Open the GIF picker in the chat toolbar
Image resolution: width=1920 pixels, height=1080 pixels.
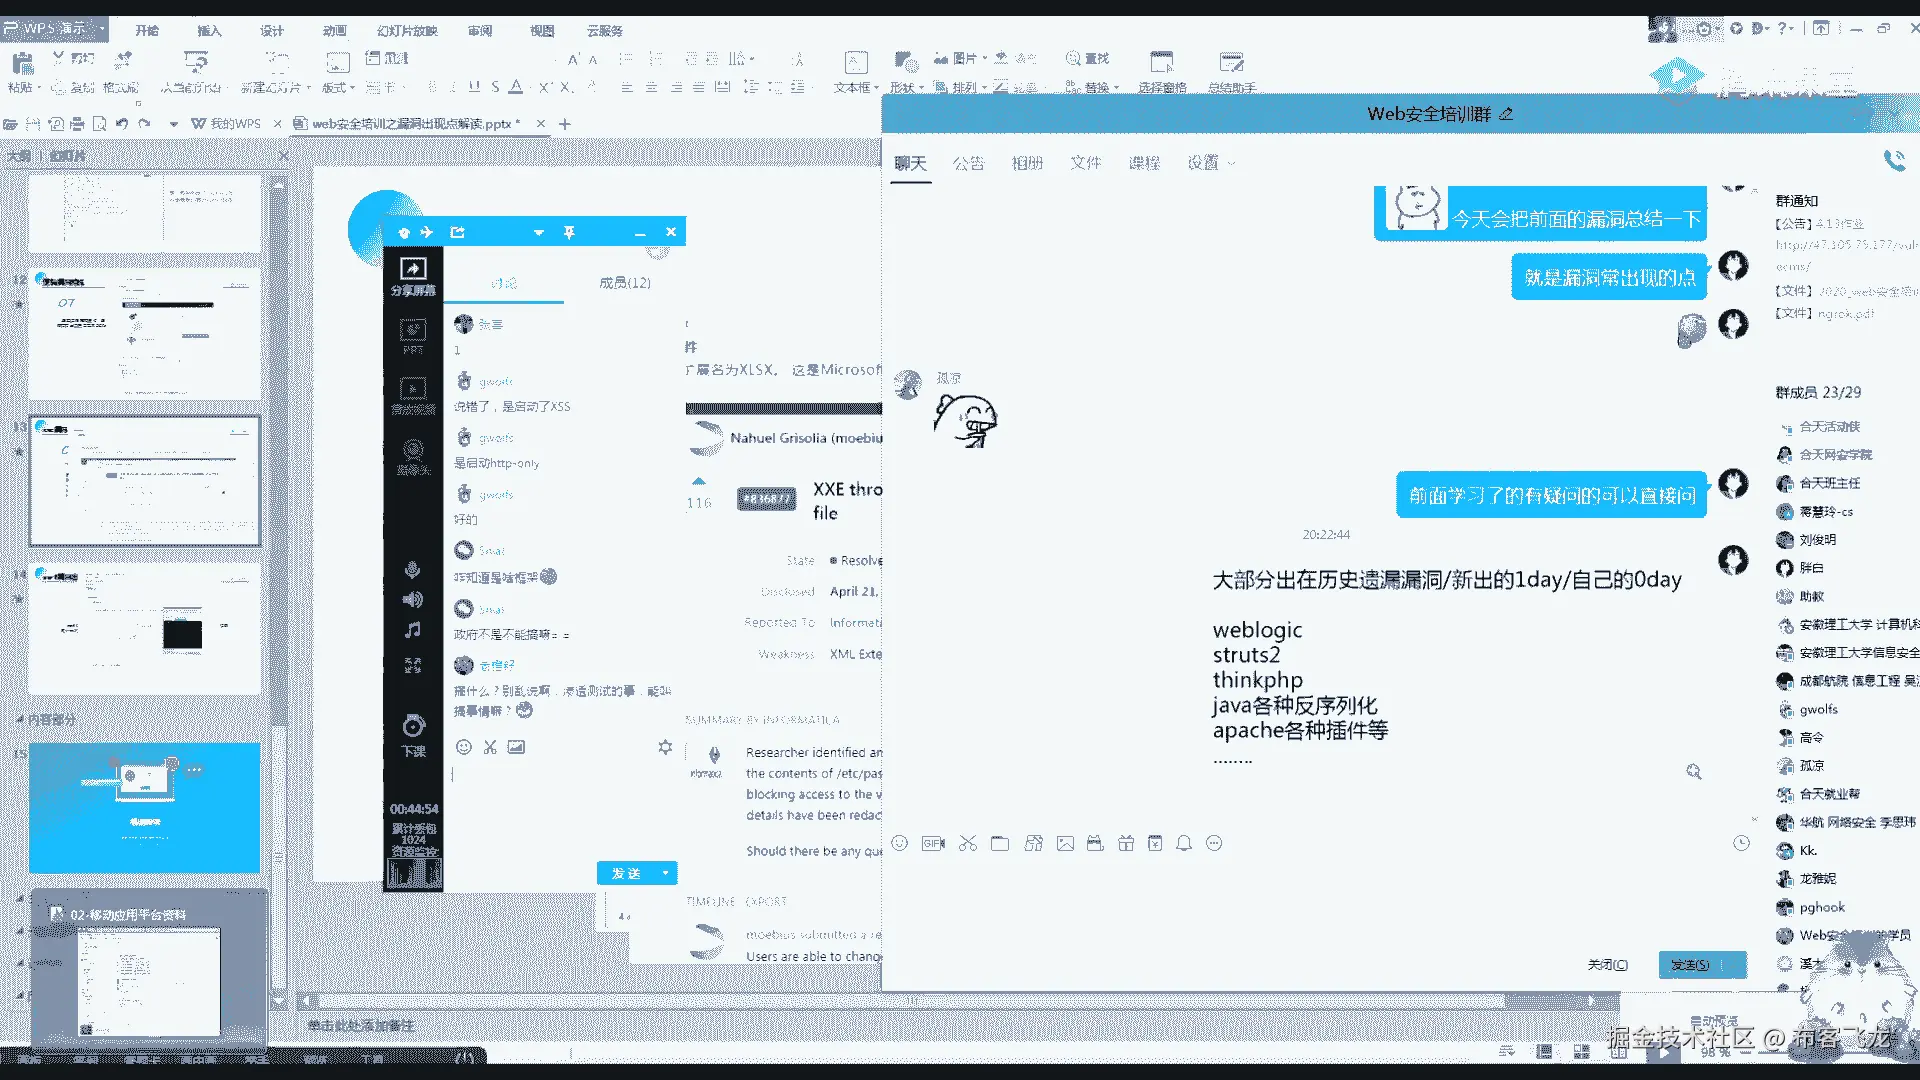coord(933,844)
